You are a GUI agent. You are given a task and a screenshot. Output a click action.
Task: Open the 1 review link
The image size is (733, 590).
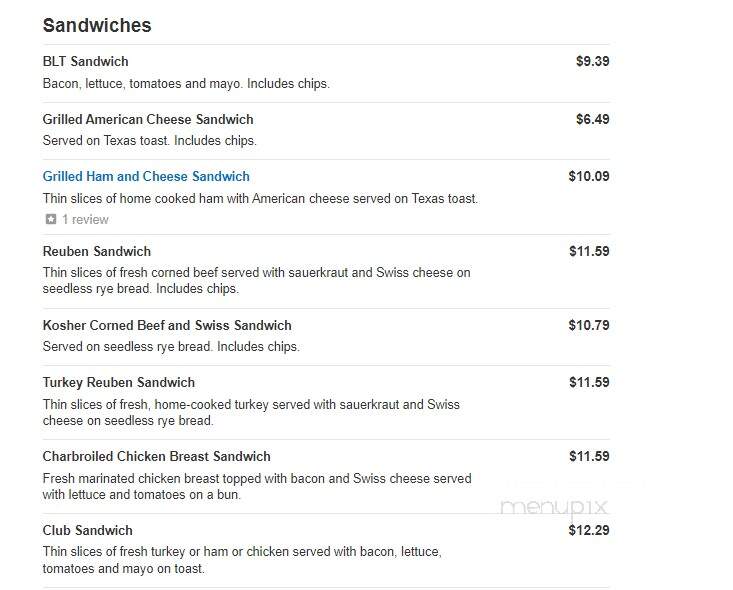point(85,219)
